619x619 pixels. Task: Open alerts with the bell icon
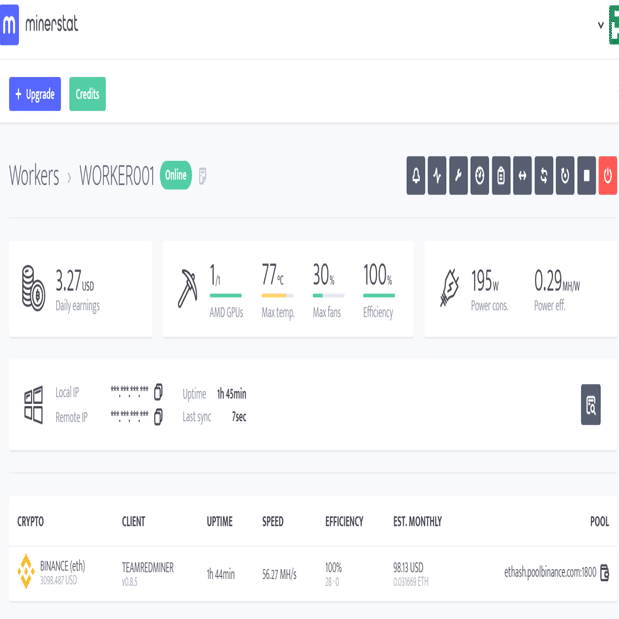[416, 175]
